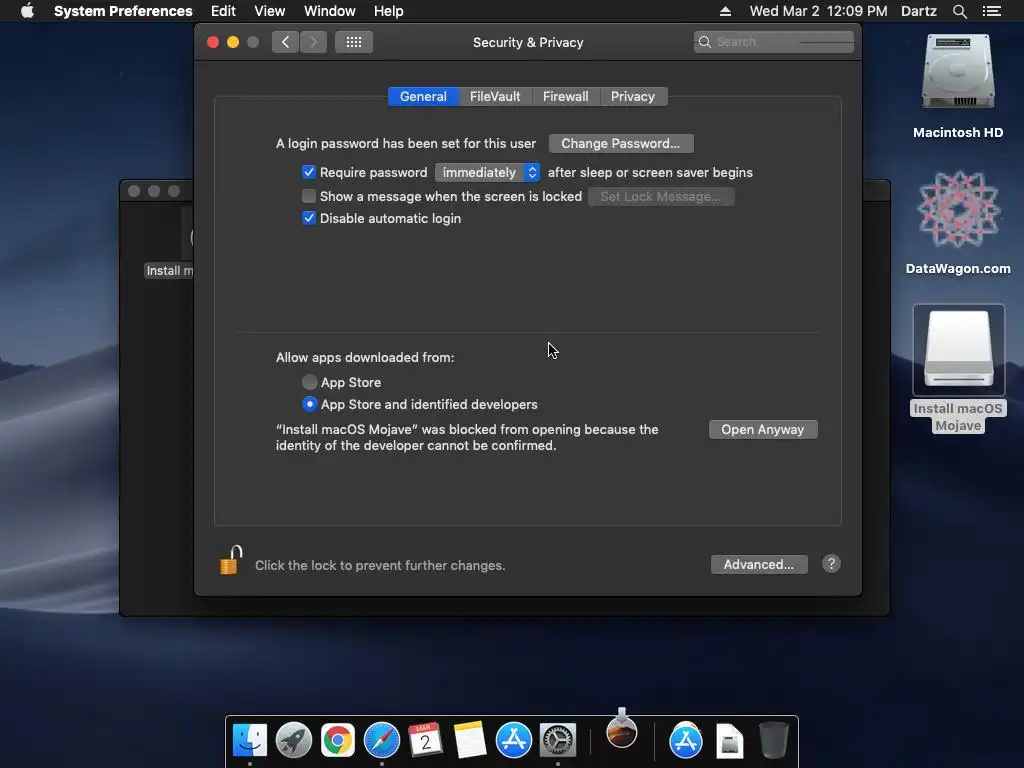The height and width of the screenshot is (768, 1024).
Task: Select Macintosh HD desktop drive icon
Action: tap(957, 72)
